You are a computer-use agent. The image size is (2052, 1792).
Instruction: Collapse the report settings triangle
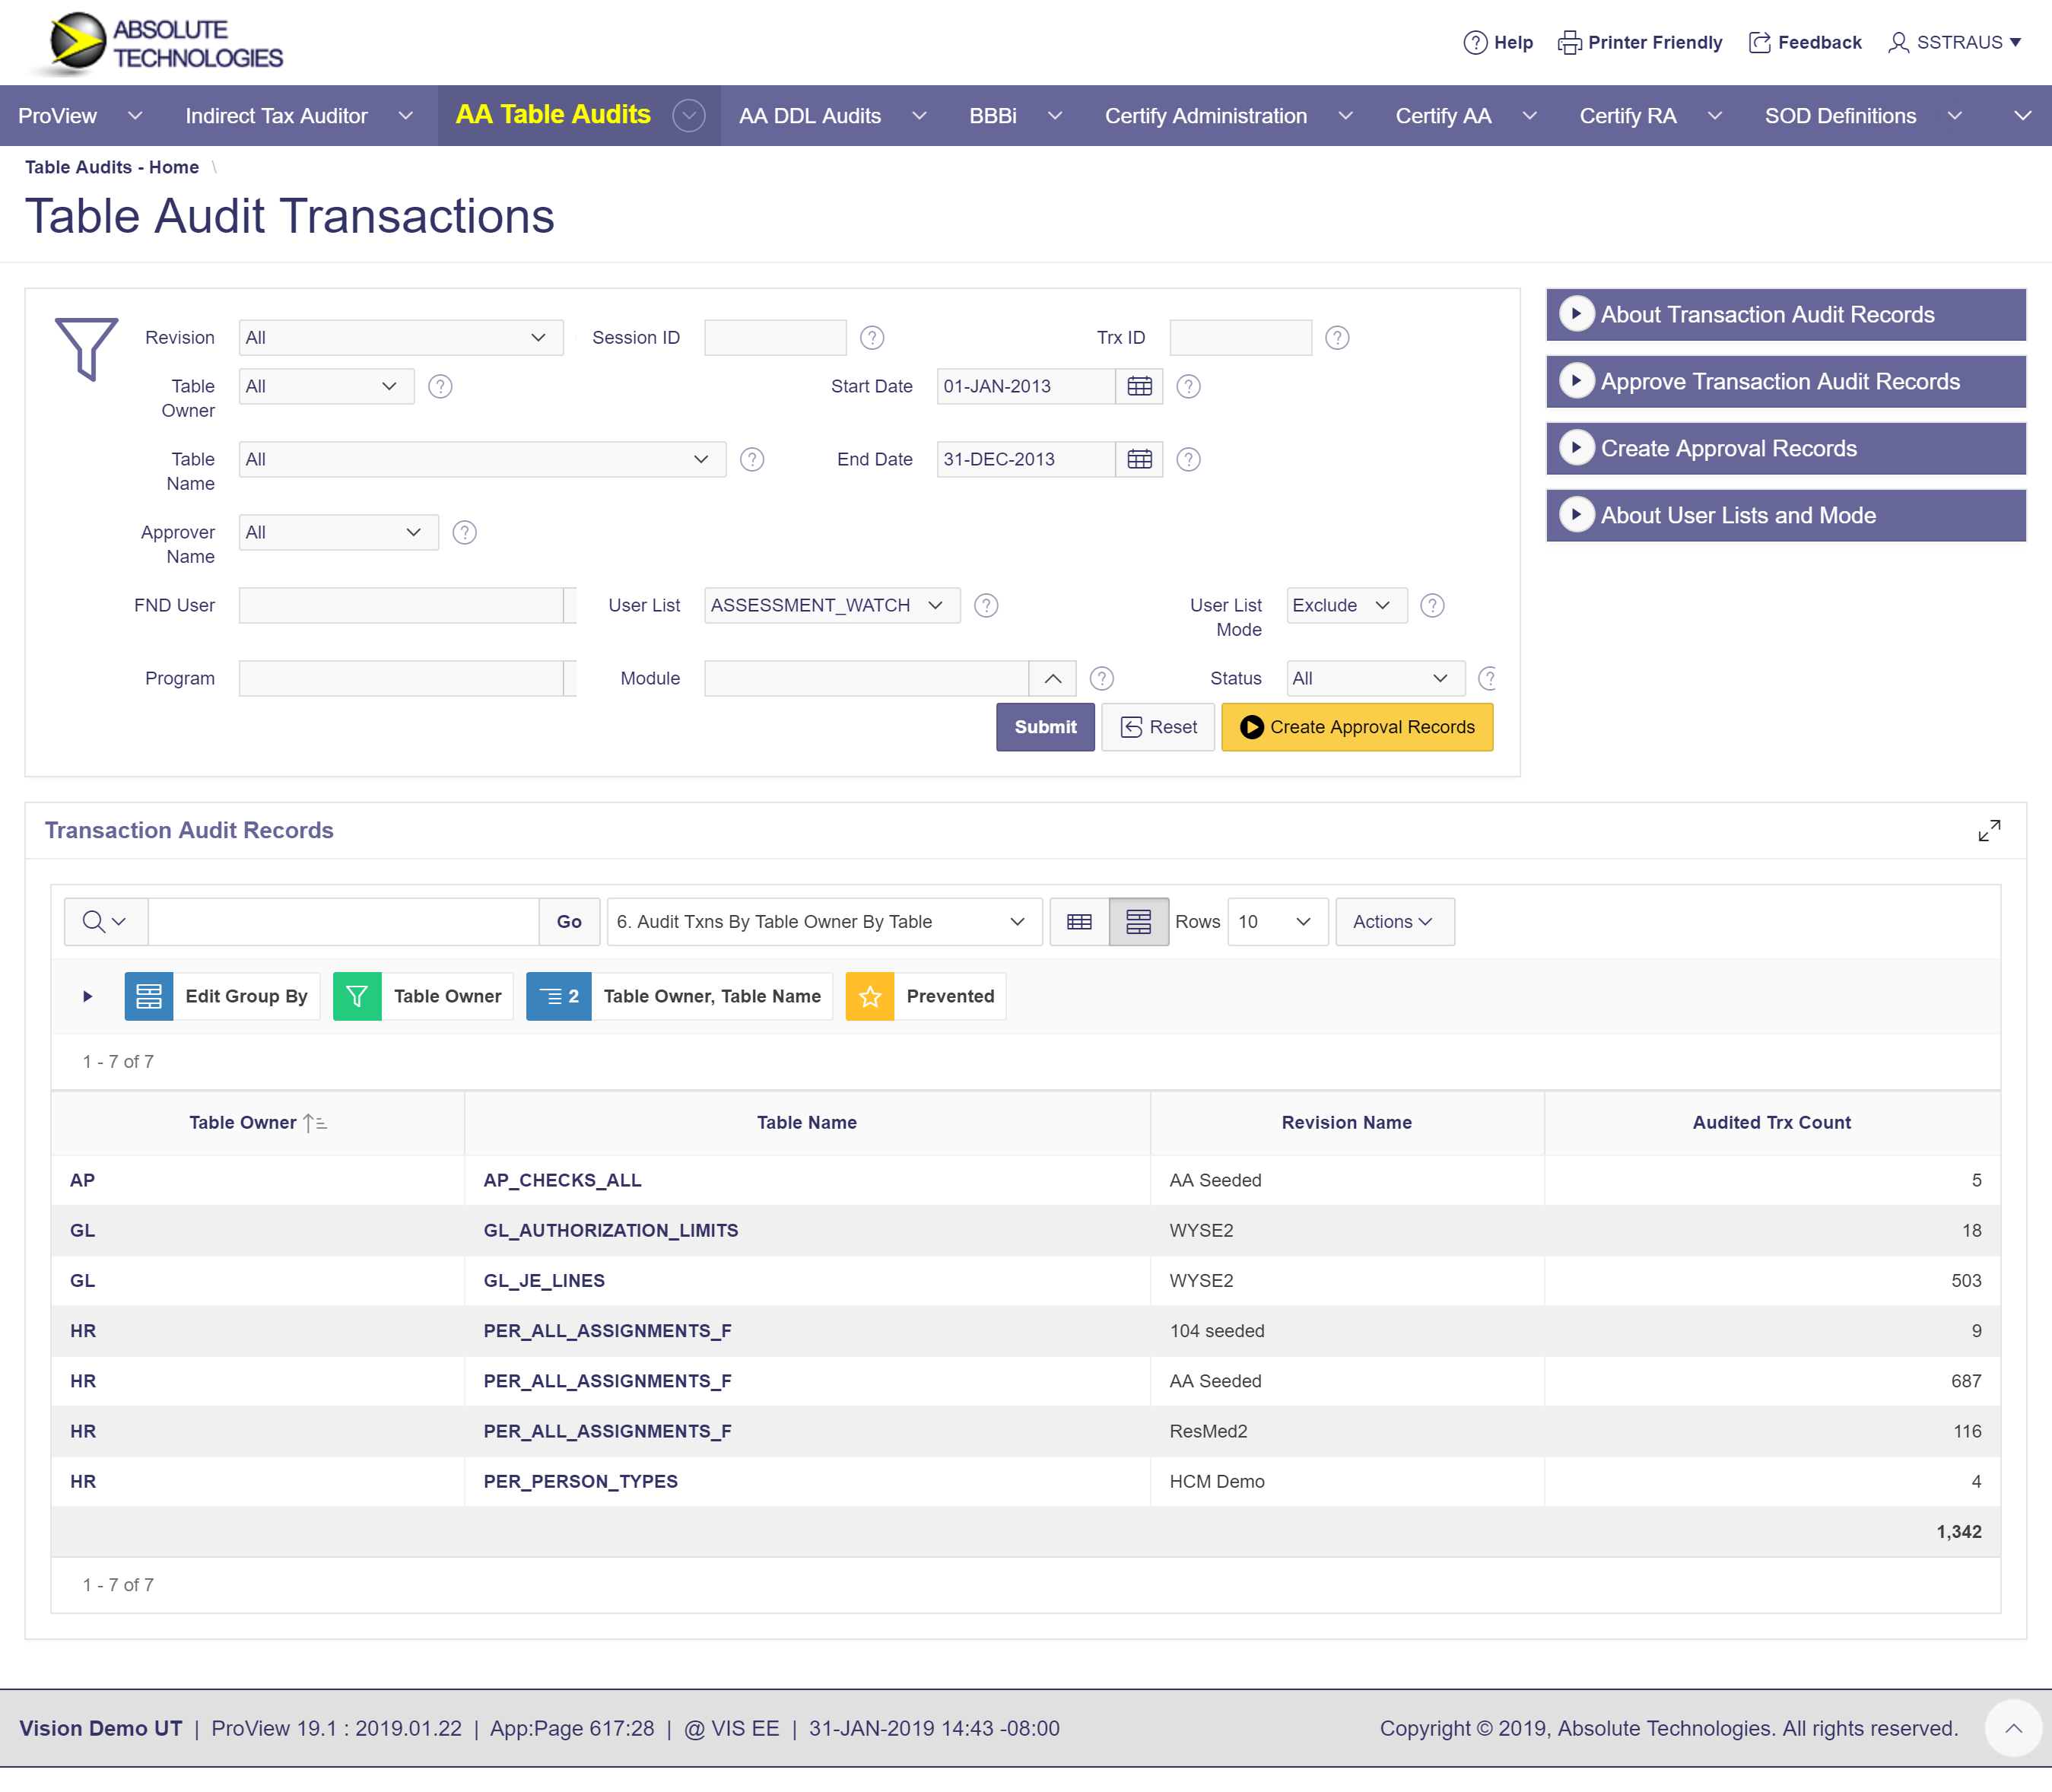point(88,996)
